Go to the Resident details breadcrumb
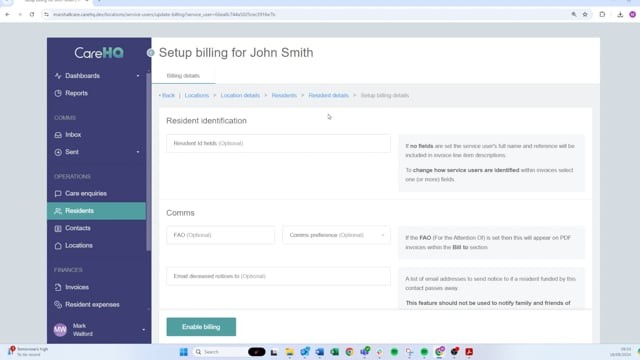Viewport: 640px width, 360px height. (x=329, y=96)
